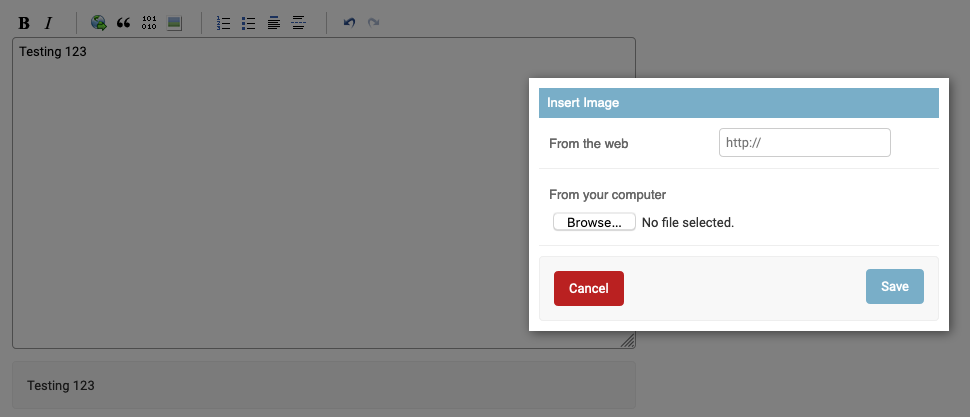Insert a blockquote using quote icon
Screen dimensions: 970x417
tap(124, 24)
